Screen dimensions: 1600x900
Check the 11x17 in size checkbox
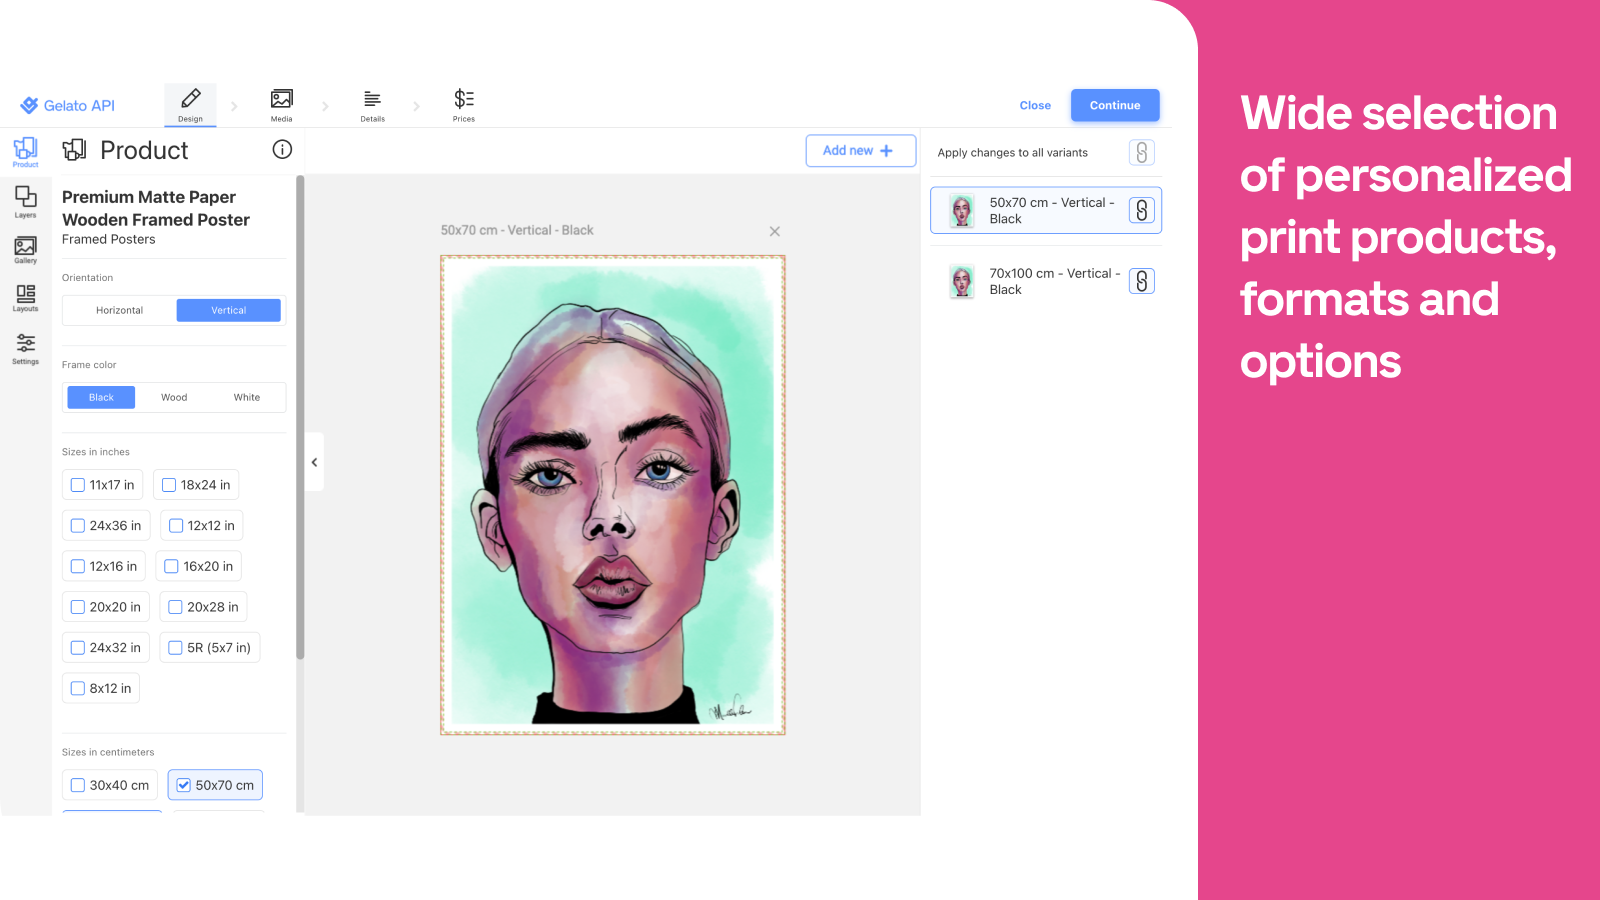78,485
